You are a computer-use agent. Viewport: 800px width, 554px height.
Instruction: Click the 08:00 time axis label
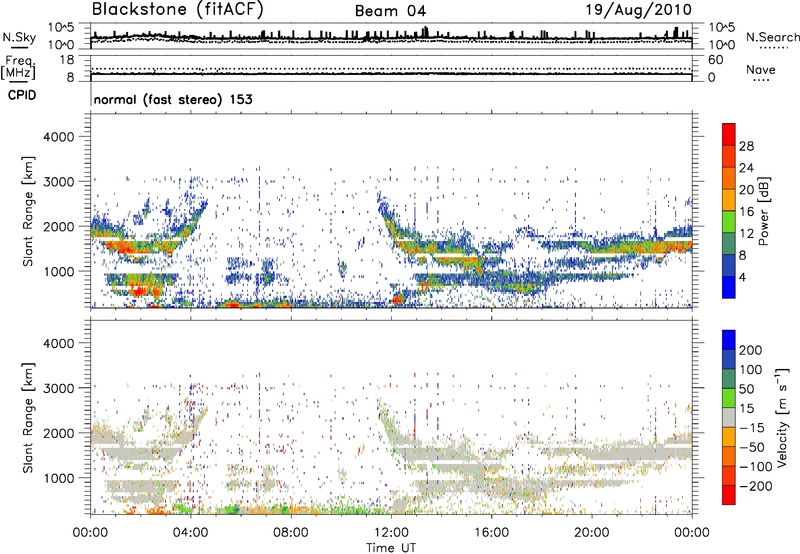pos(291,533)
